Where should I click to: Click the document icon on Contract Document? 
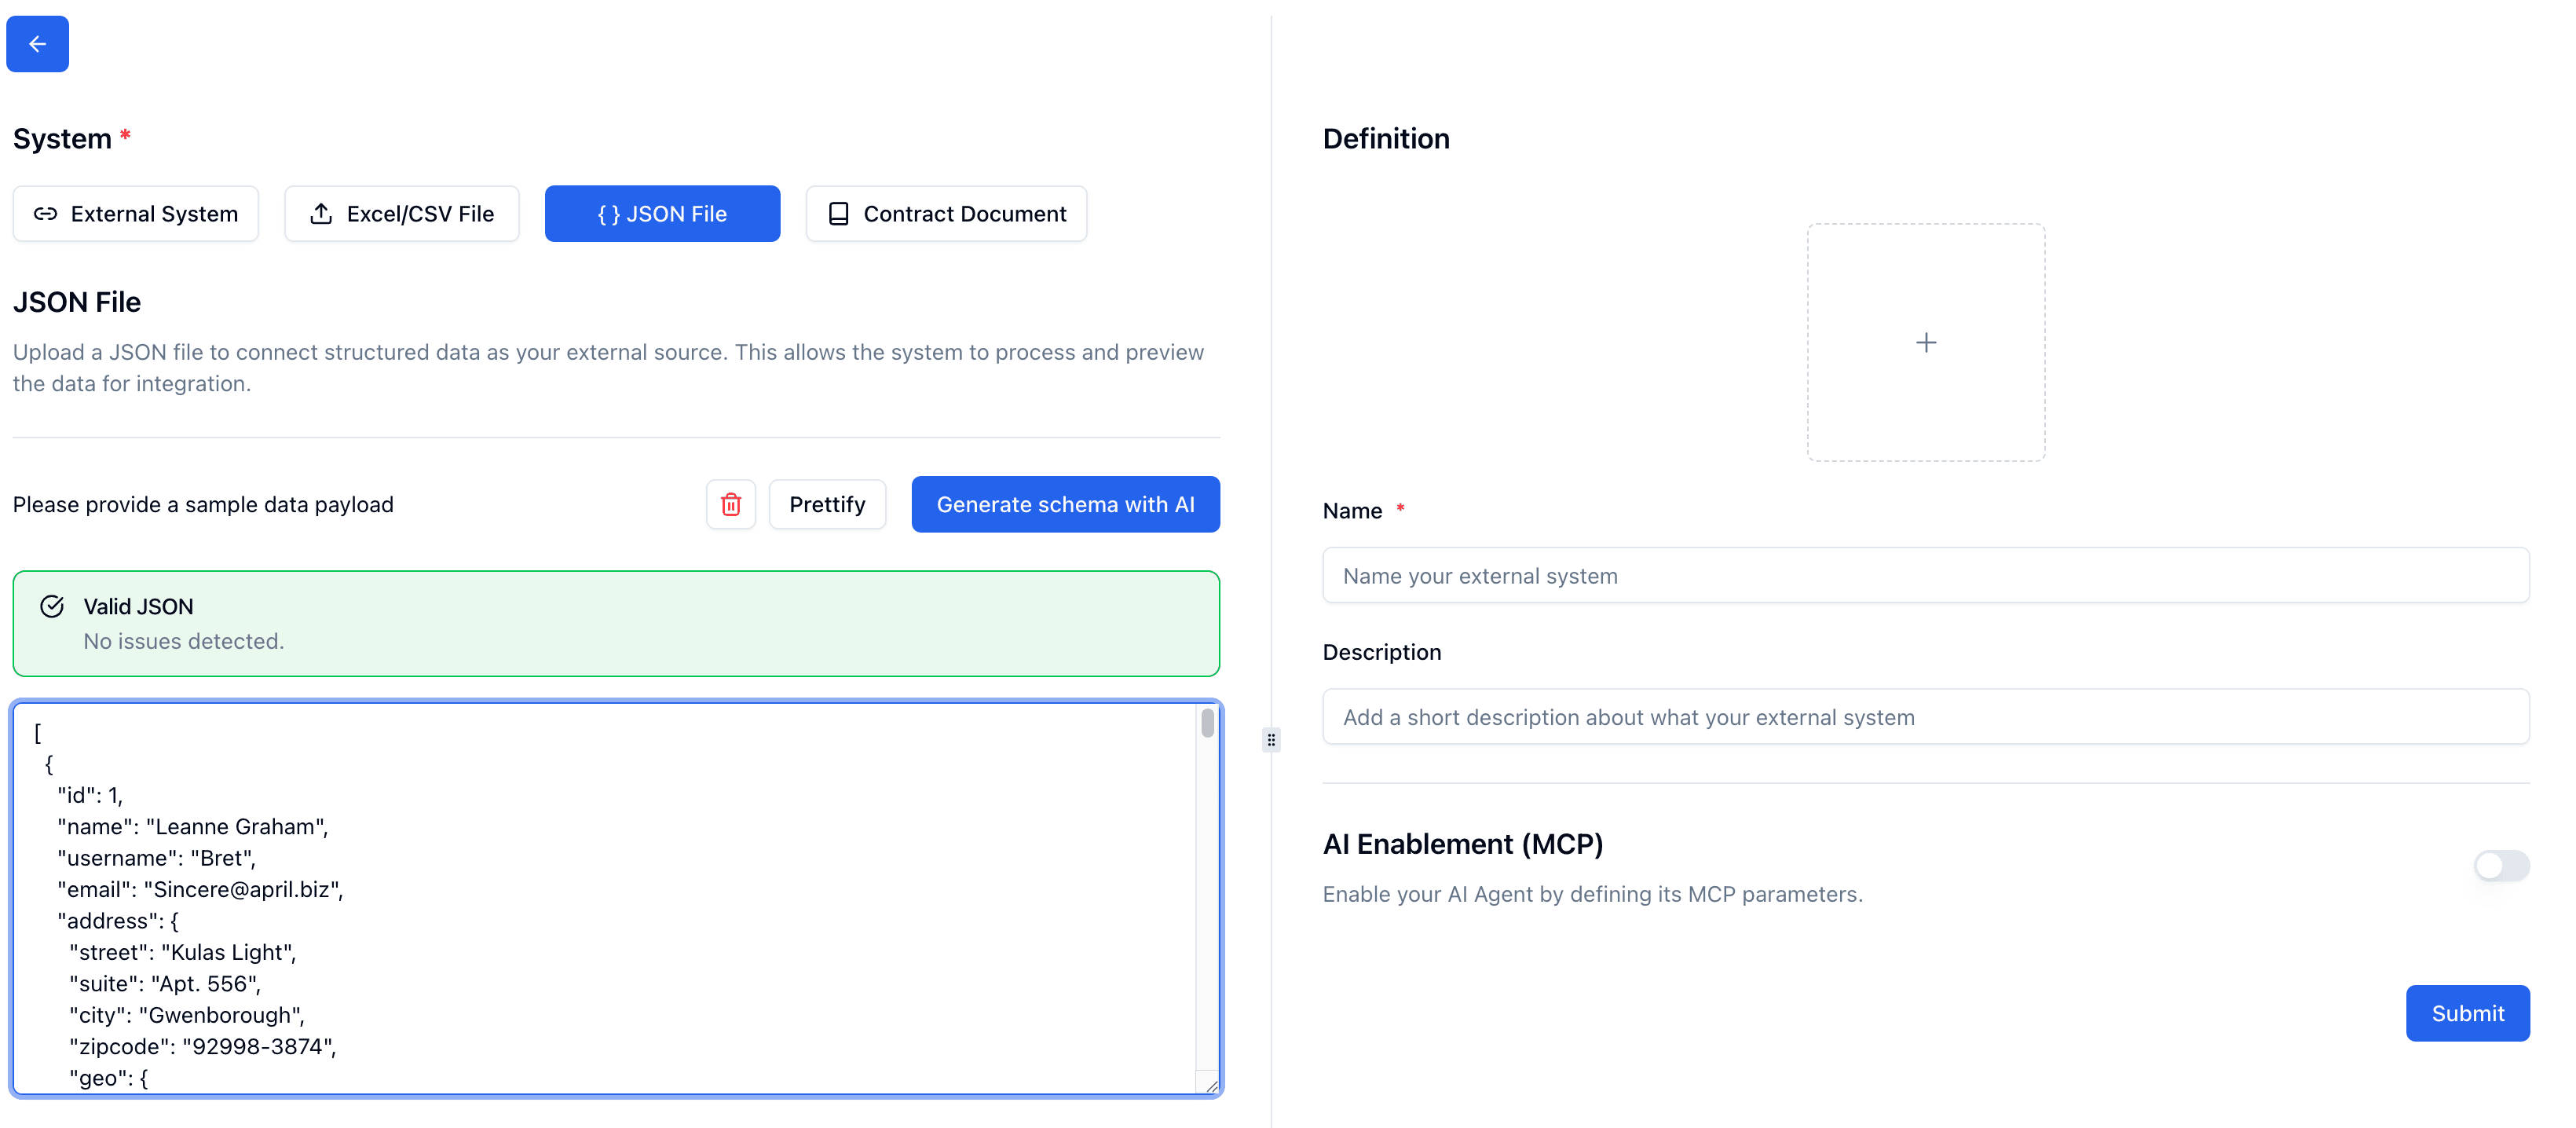[838, 214]
